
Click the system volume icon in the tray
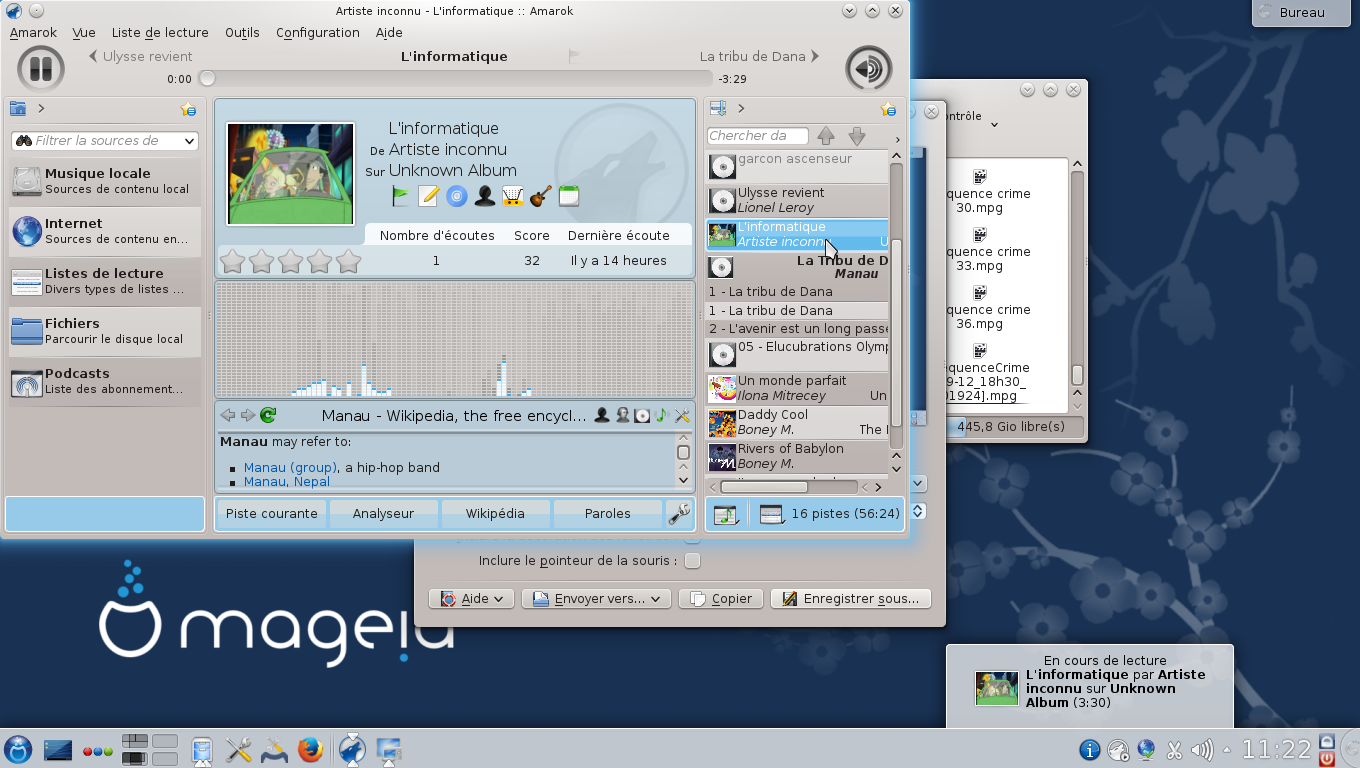tap(1202, 749)
